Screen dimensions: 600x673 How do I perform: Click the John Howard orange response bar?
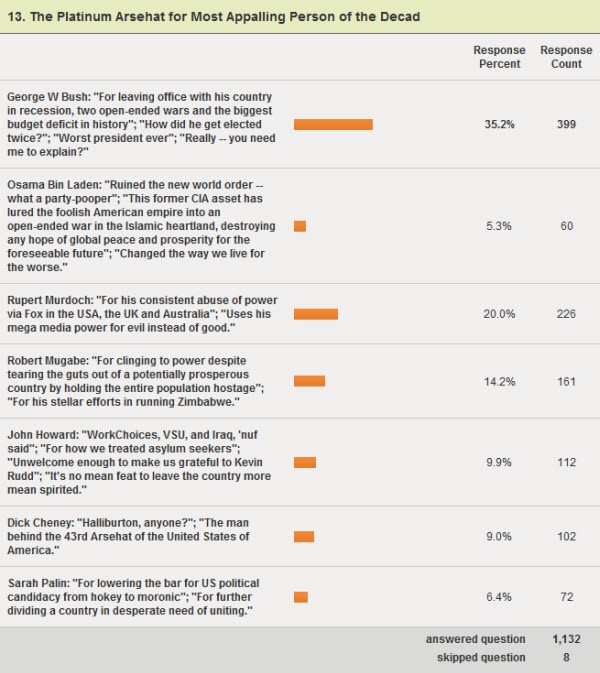click(x=305, y=462)
